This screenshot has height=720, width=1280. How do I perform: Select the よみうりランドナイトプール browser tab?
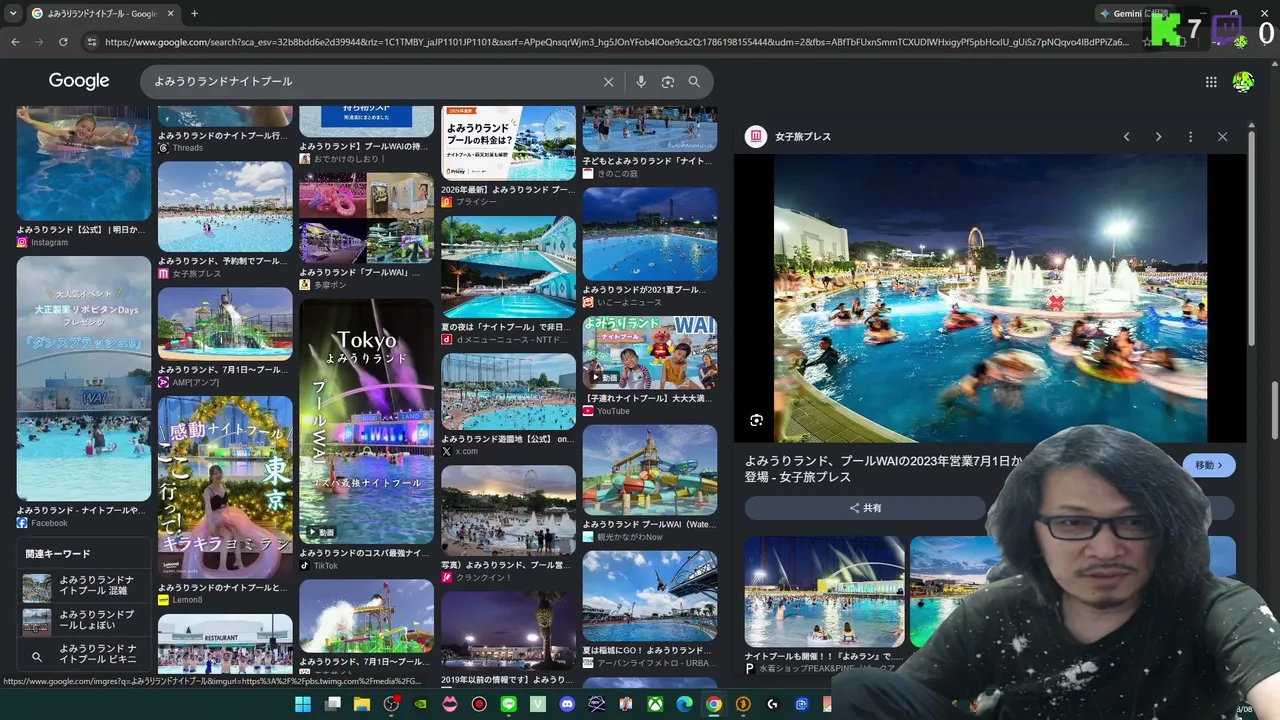pyautogui.click(x=100, y=14)
